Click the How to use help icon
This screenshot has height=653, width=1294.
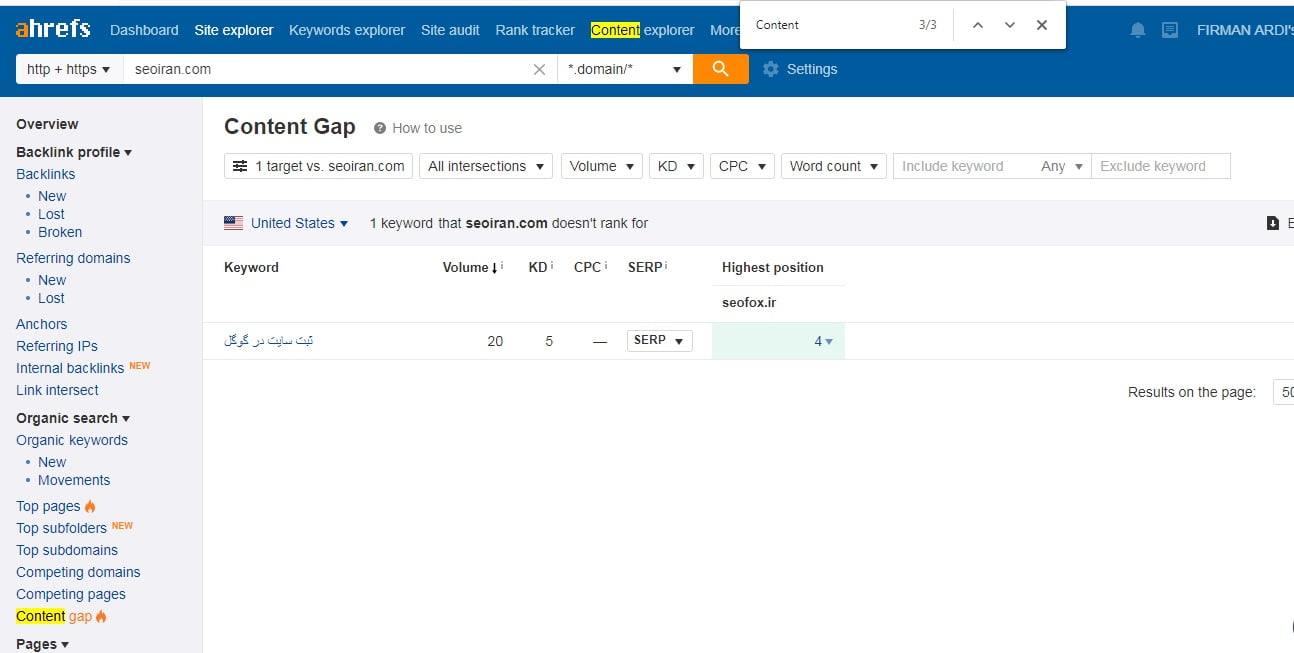380,128
